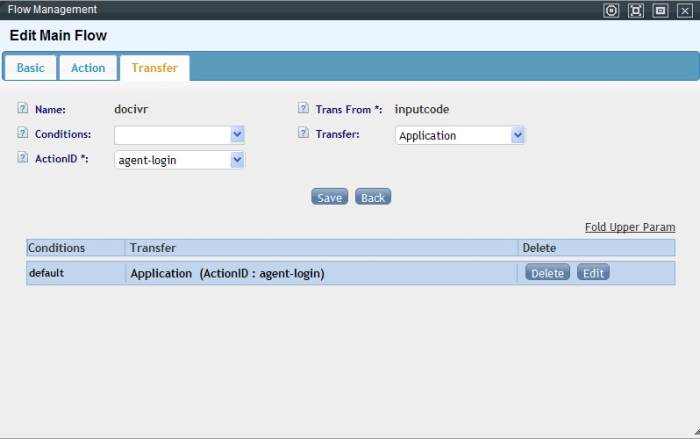Switch to the Action tab
The height and width of the screenshot is (439, 700).
(x=88, y=68)
